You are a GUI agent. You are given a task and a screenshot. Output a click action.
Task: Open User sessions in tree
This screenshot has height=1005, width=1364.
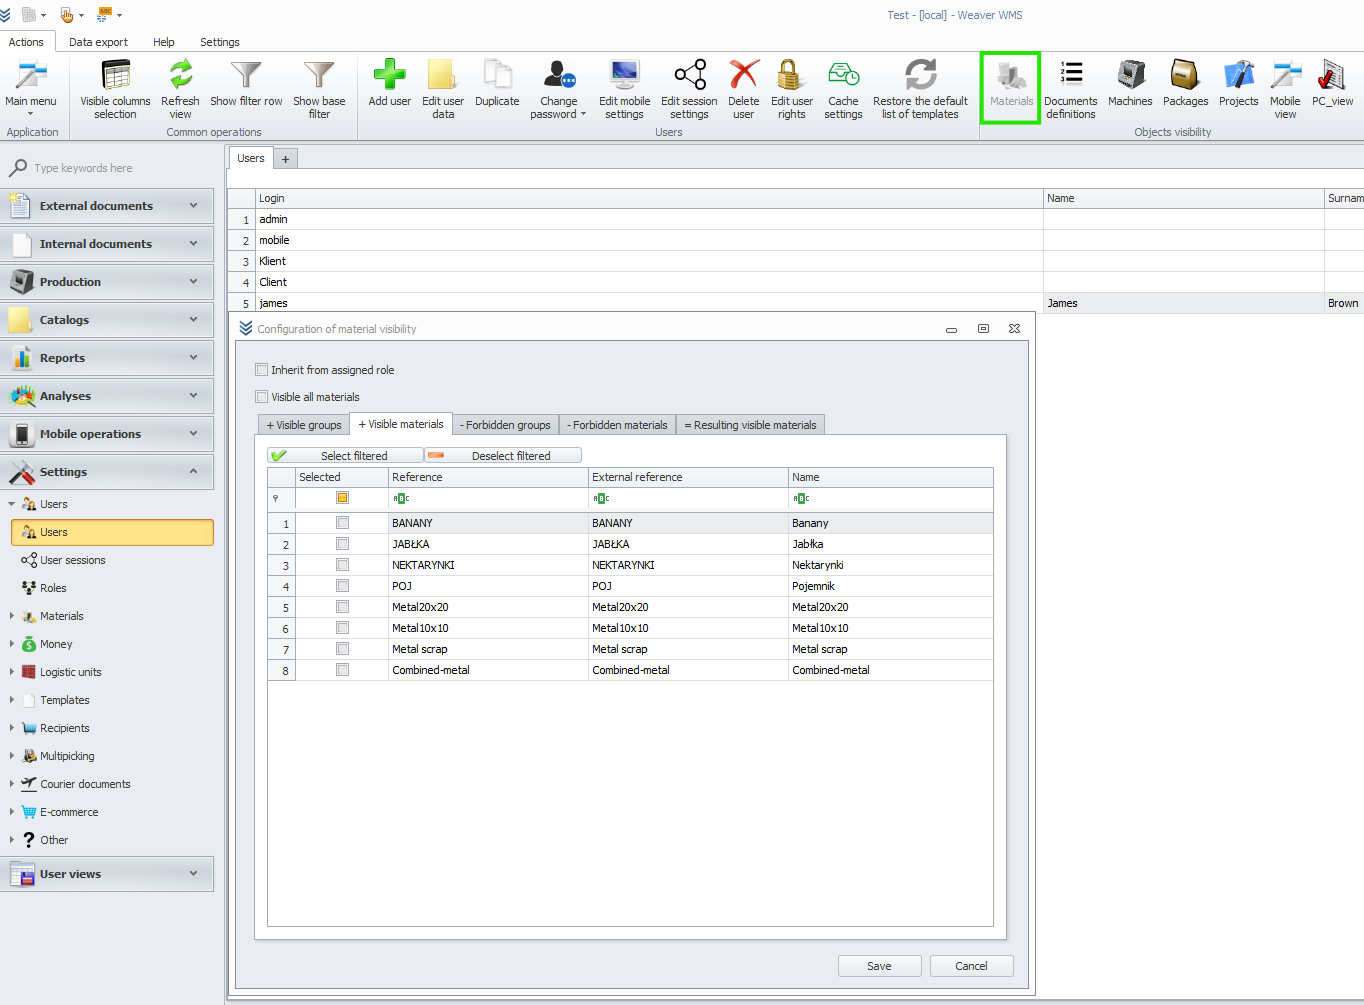72,560
